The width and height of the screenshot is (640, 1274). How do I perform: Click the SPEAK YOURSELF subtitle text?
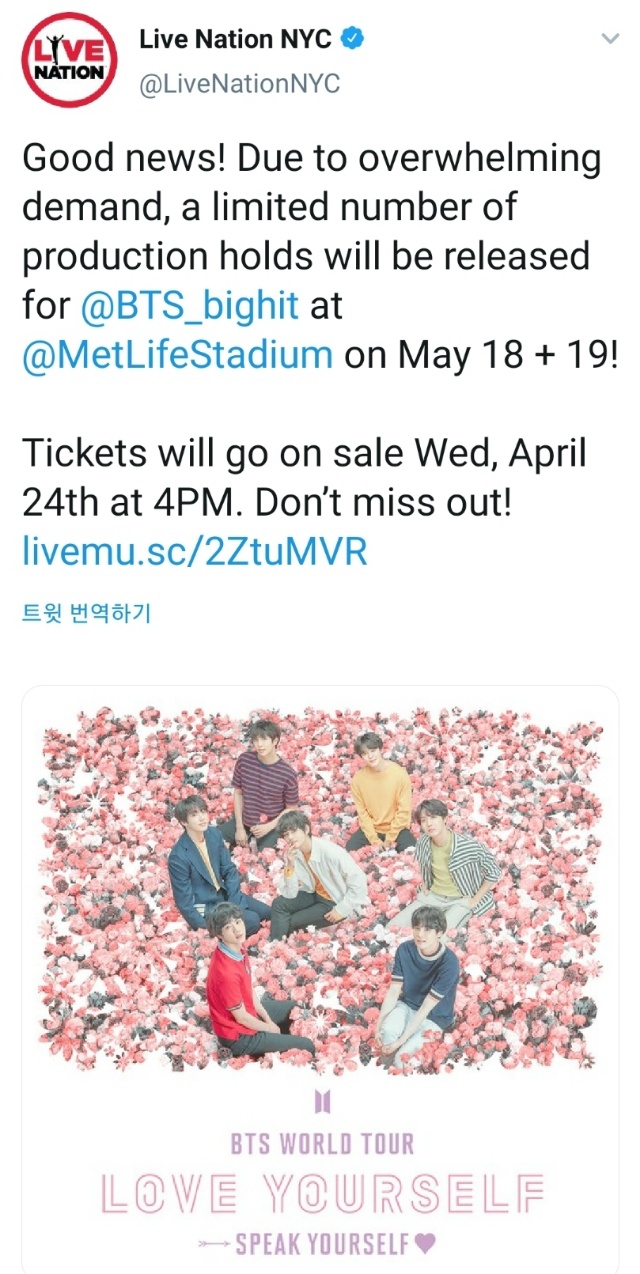click(322, 1244)
